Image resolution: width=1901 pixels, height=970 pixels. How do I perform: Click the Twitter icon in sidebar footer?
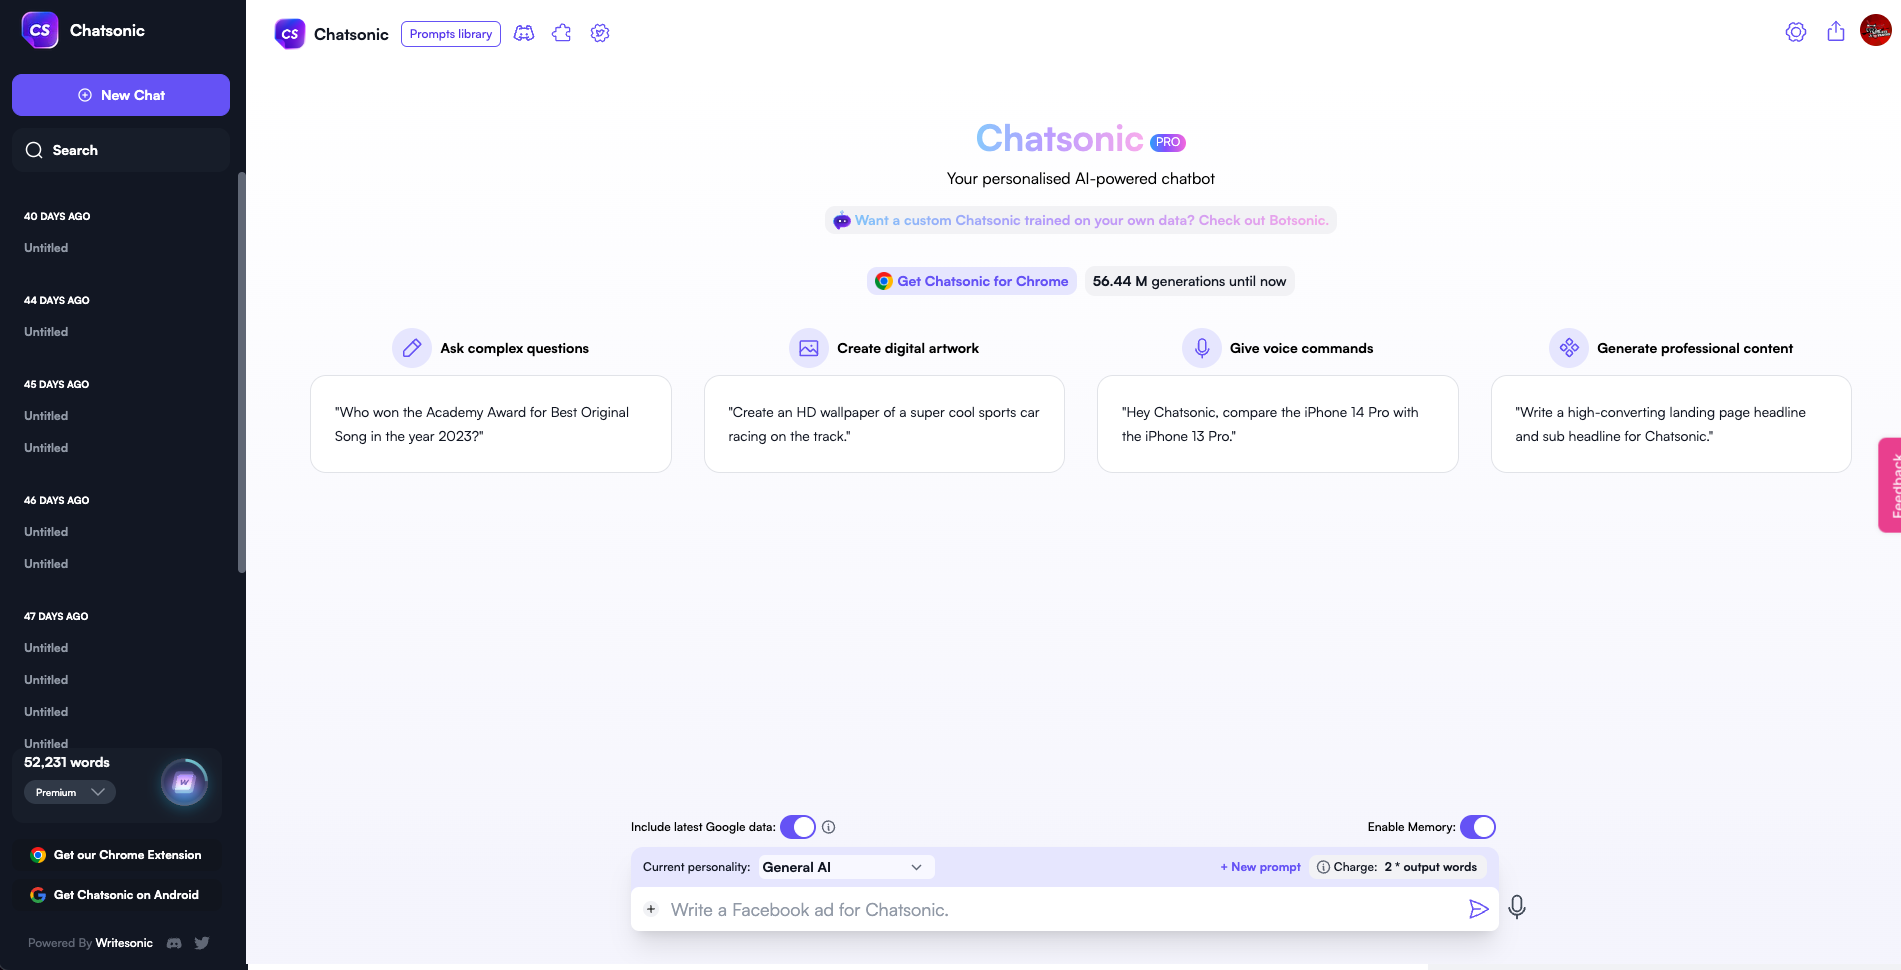[202, 943]
